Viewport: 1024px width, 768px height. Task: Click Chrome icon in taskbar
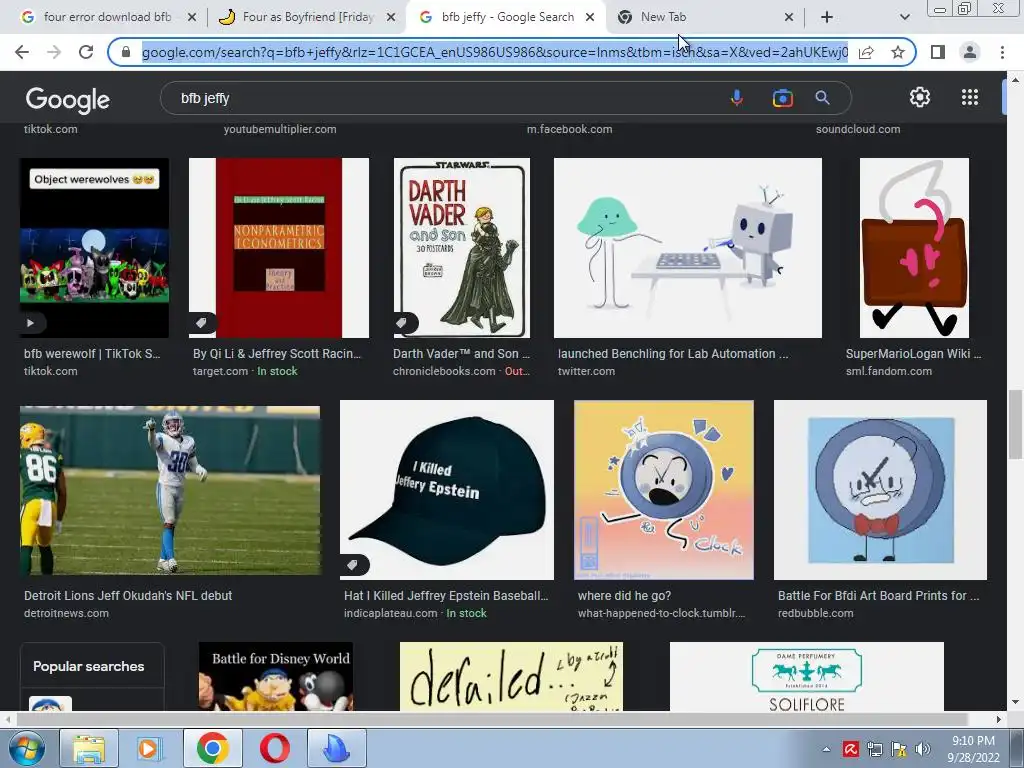click(212, 748)
